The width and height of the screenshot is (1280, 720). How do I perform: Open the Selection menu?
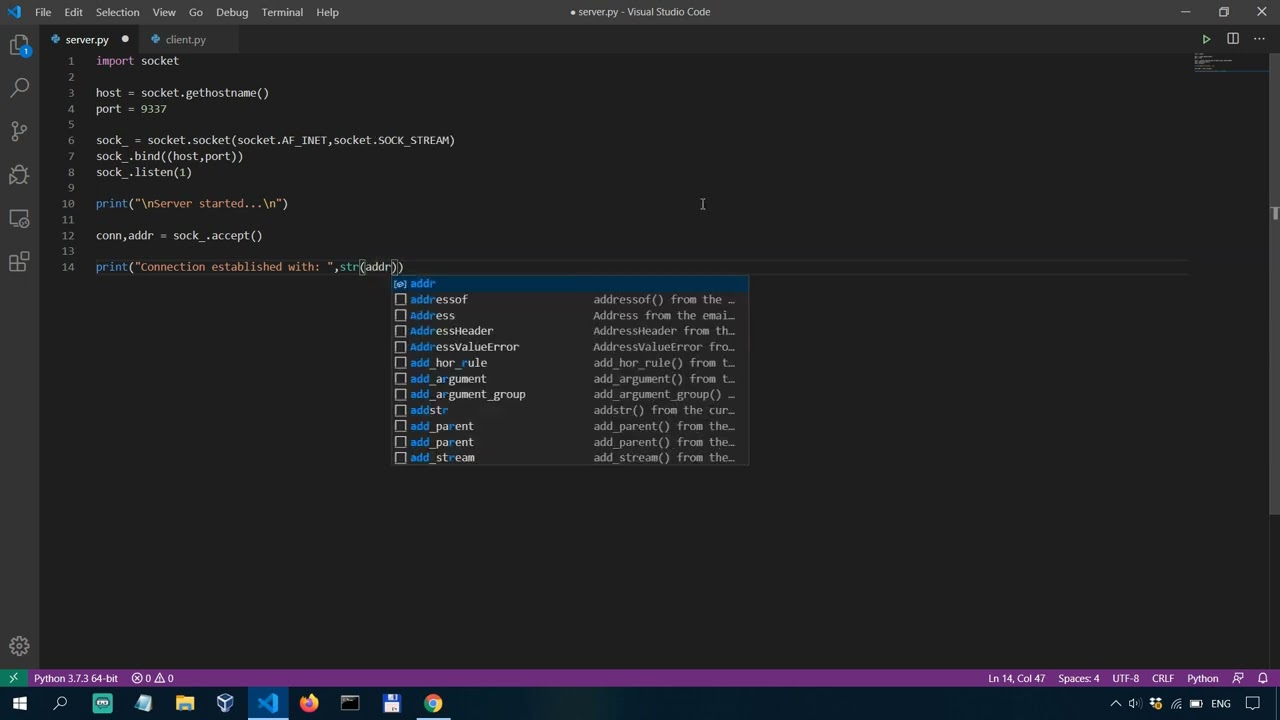pyautogui.click(x=117, y=12)
